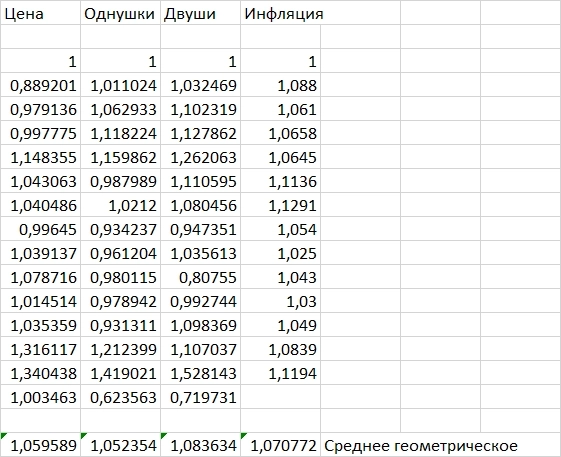Screen dimensions: 561x457
Task: Select the cell 0,992744
Action: pyautogui.click(x=200, y=301)
